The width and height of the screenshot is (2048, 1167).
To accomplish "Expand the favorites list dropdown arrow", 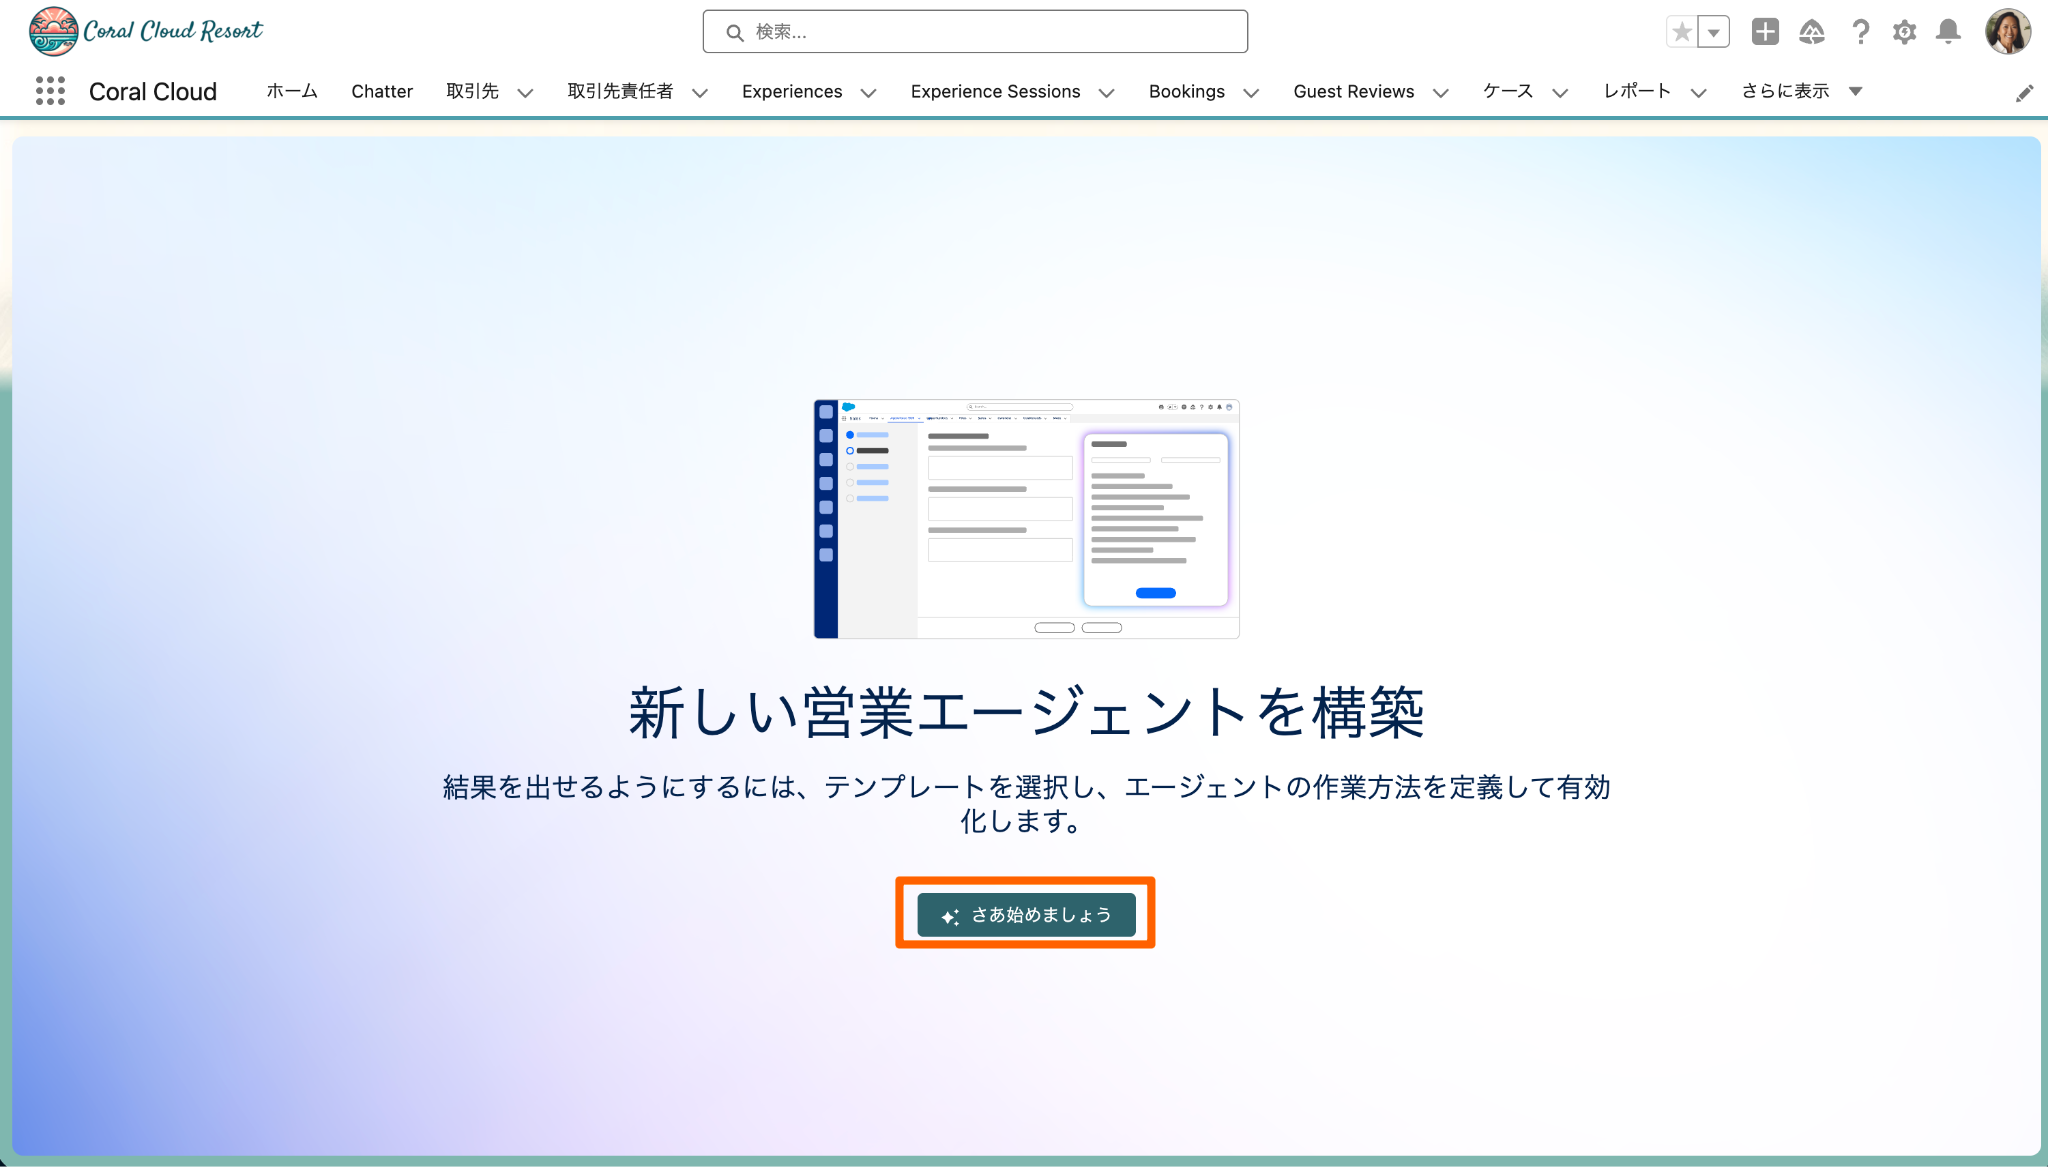I will click(1714, 32).
